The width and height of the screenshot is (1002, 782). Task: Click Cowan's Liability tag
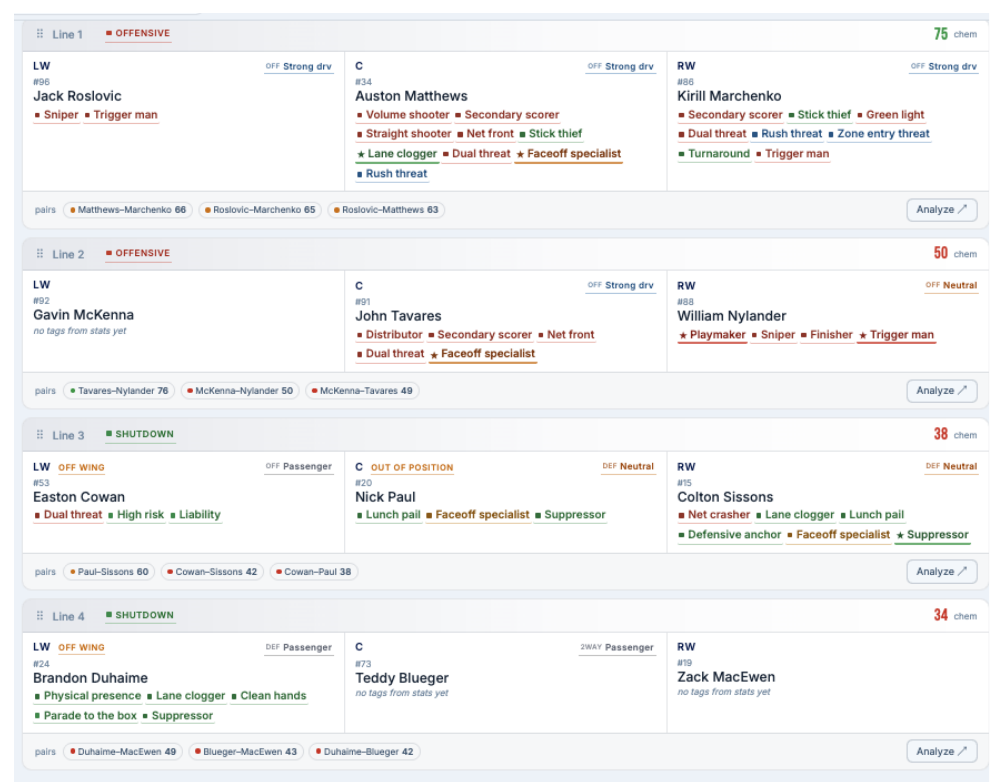(x=196, y=515)
